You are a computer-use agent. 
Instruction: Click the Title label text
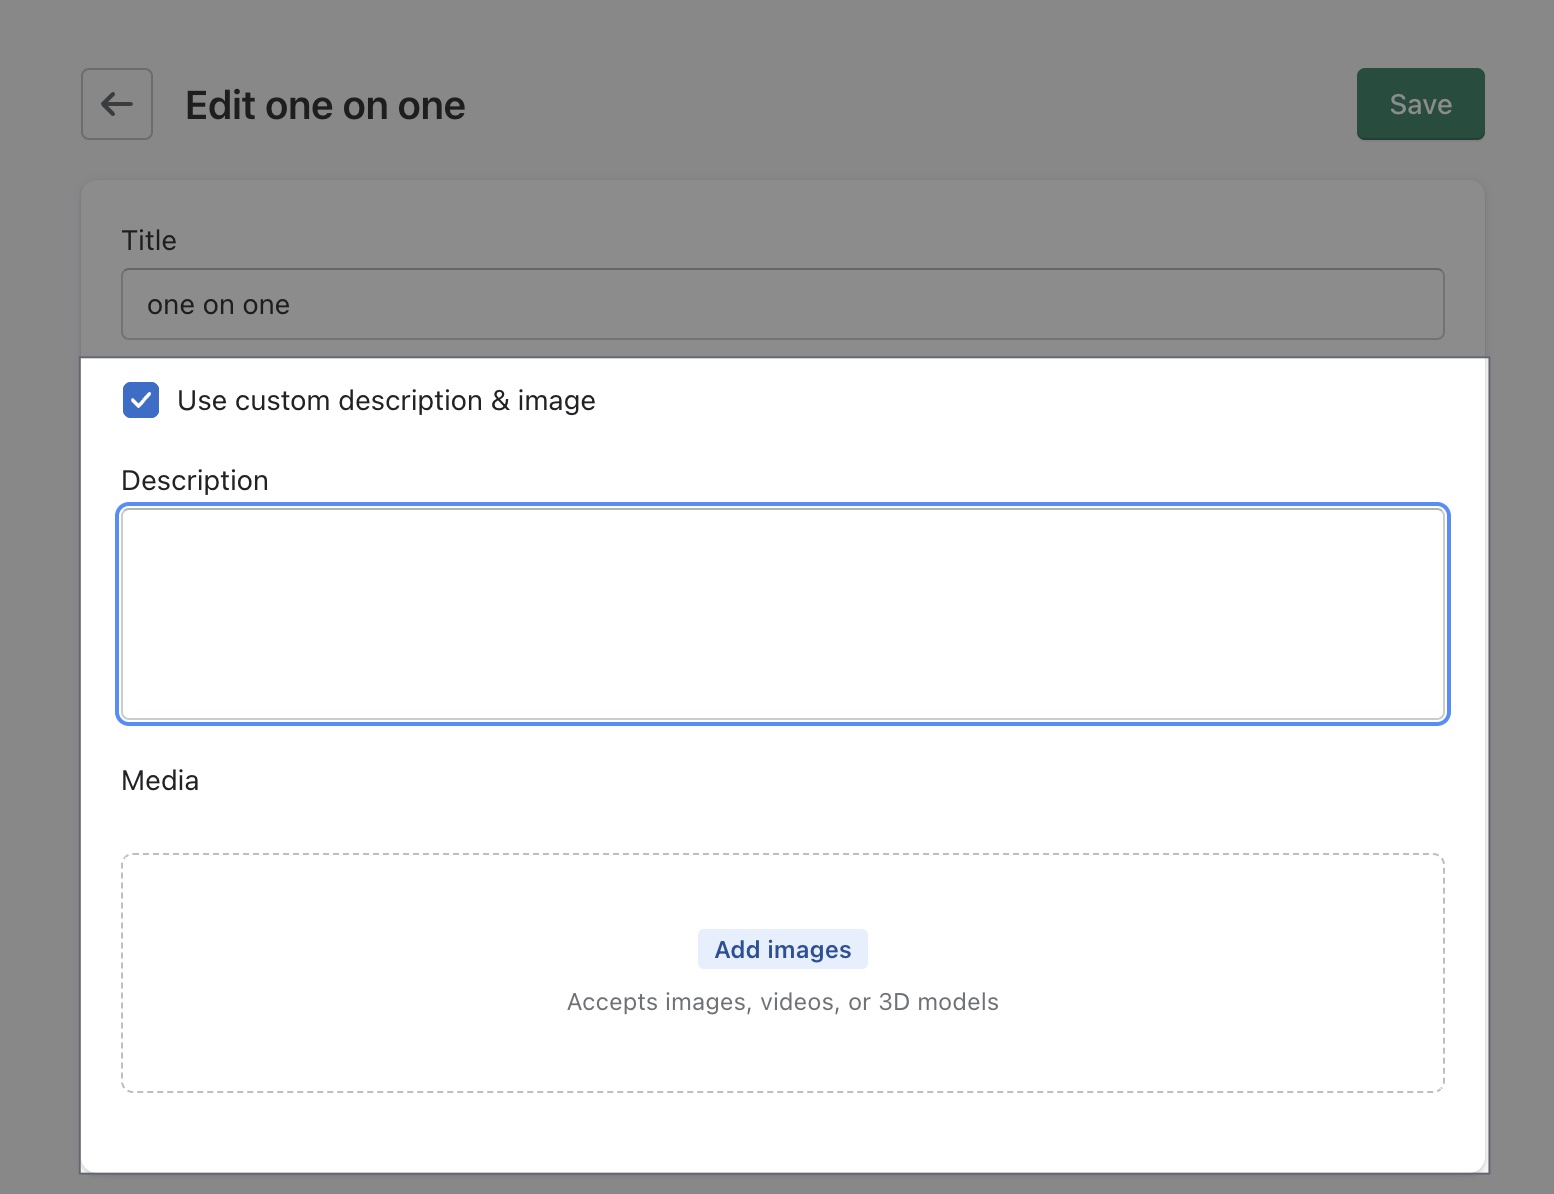(149, 240)
